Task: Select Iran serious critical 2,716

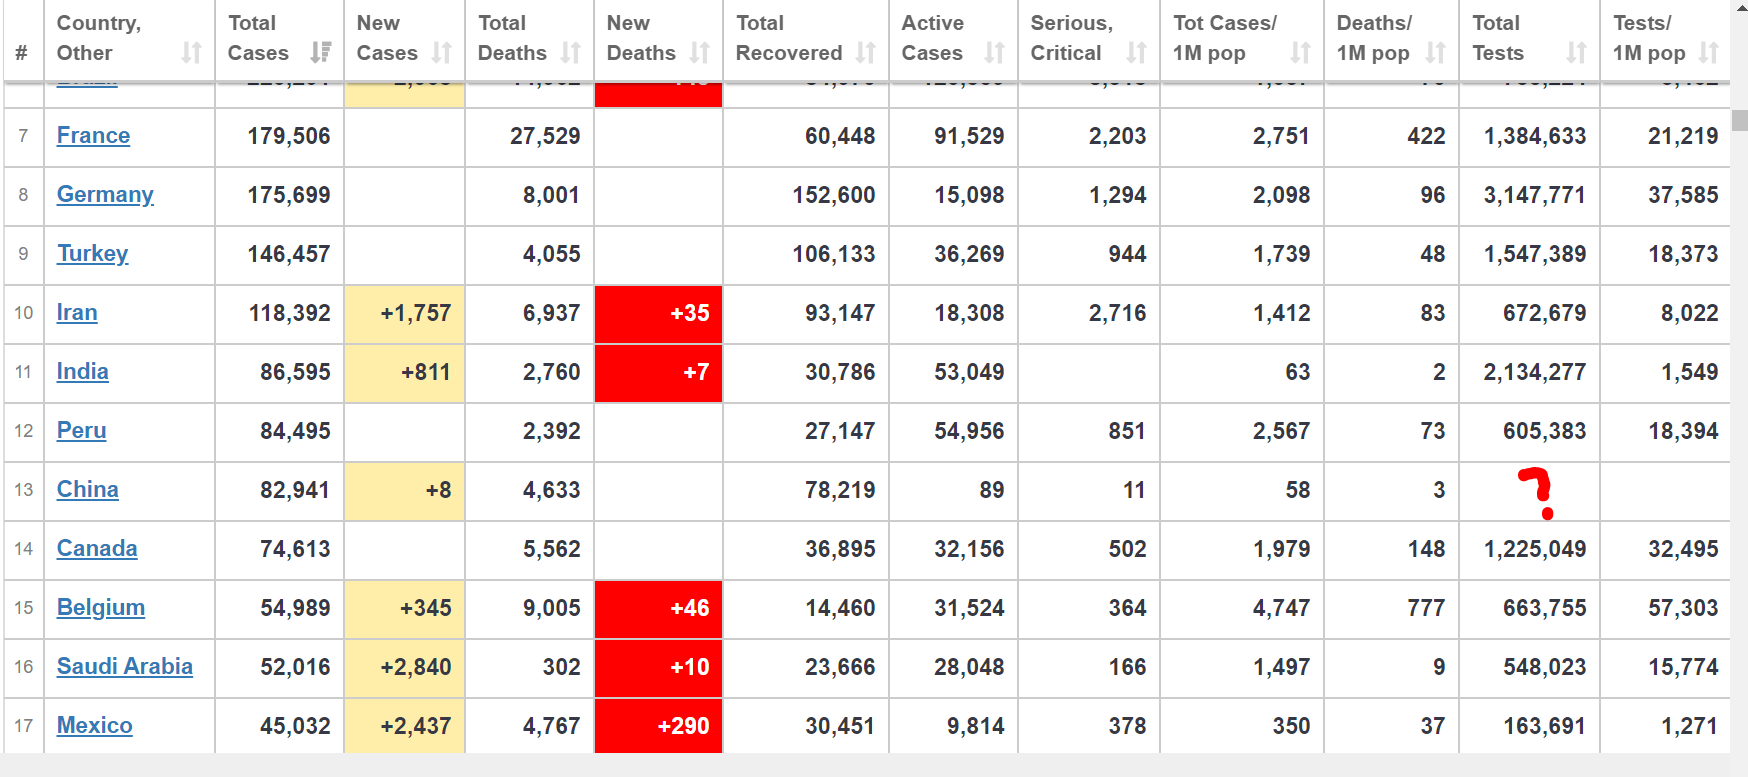Action: (1118, 313)
